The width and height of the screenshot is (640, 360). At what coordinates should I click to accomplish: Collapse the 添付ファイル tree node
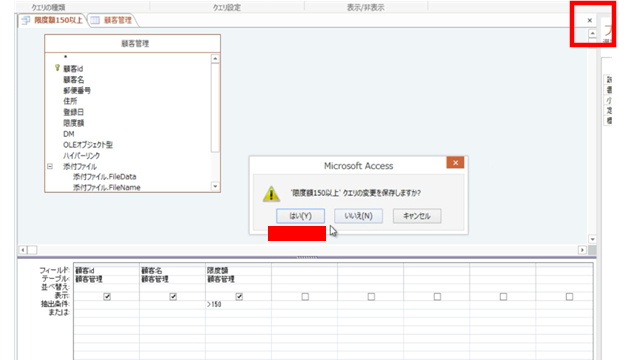(x=50, y=167)
